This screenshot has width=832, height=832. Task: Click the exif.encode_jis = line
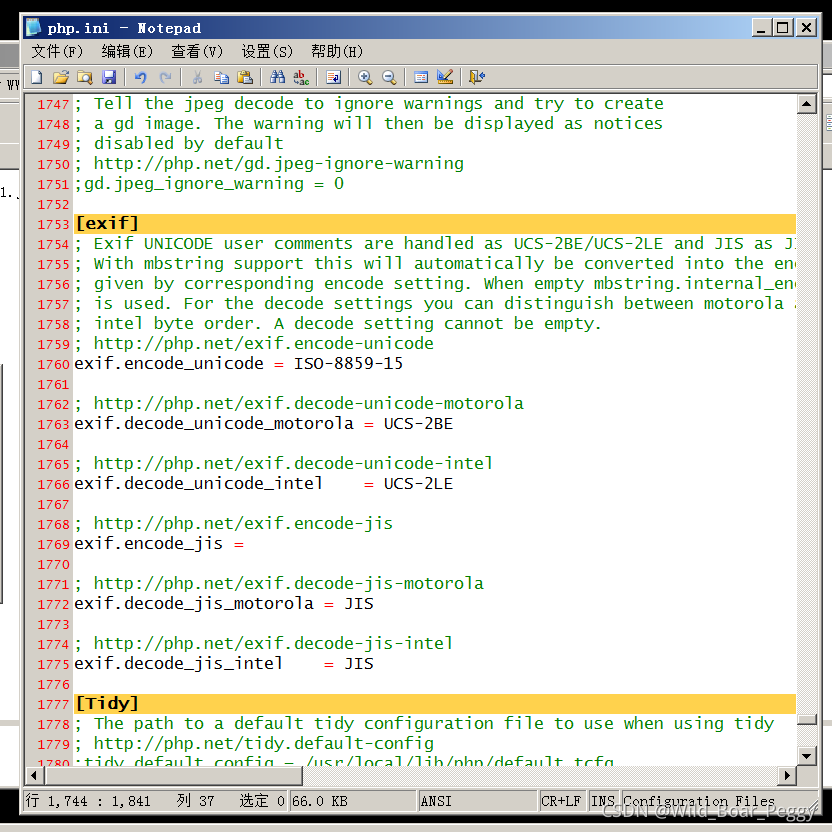(159, 544)
